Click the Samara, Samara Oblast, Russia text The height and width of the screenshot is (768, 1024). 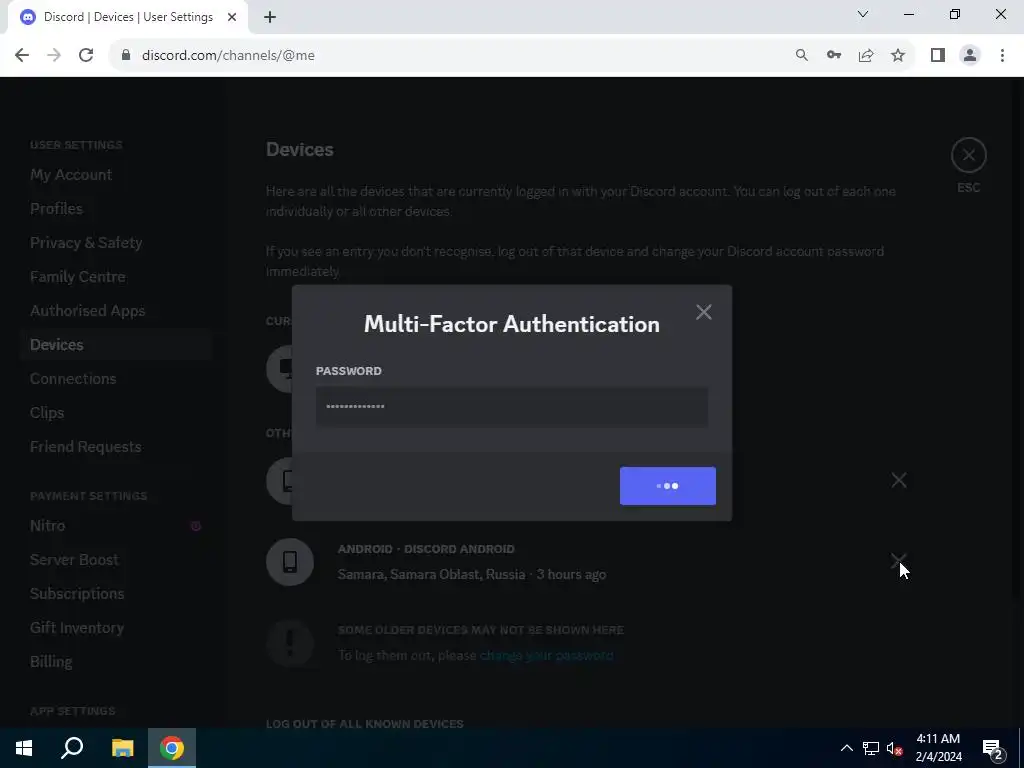click(x=432, y=575)
